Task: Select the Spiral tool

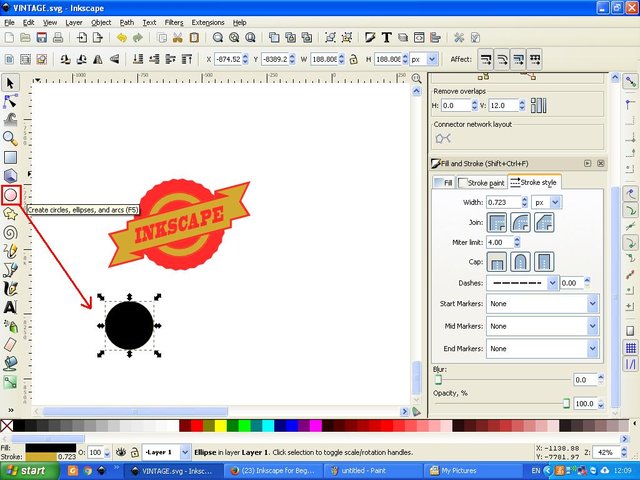Action: 10,233
